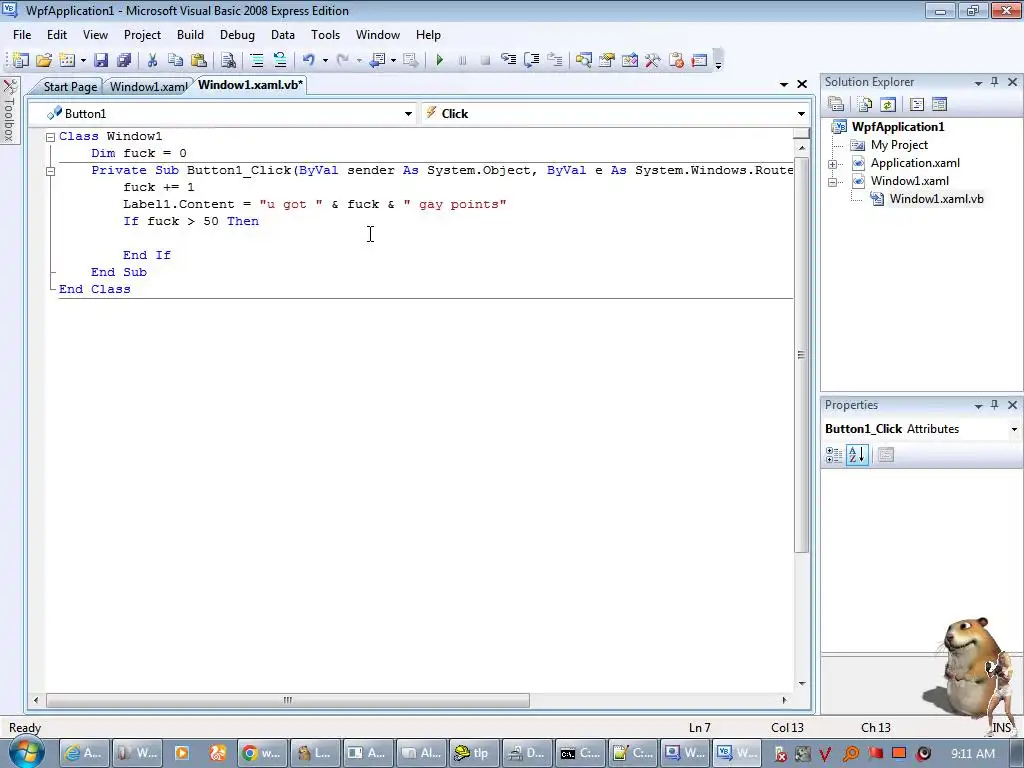This screenshot has width=1024, height=768.
Task: Click the Paste clipboard icon
Action: tap(199, 60)
